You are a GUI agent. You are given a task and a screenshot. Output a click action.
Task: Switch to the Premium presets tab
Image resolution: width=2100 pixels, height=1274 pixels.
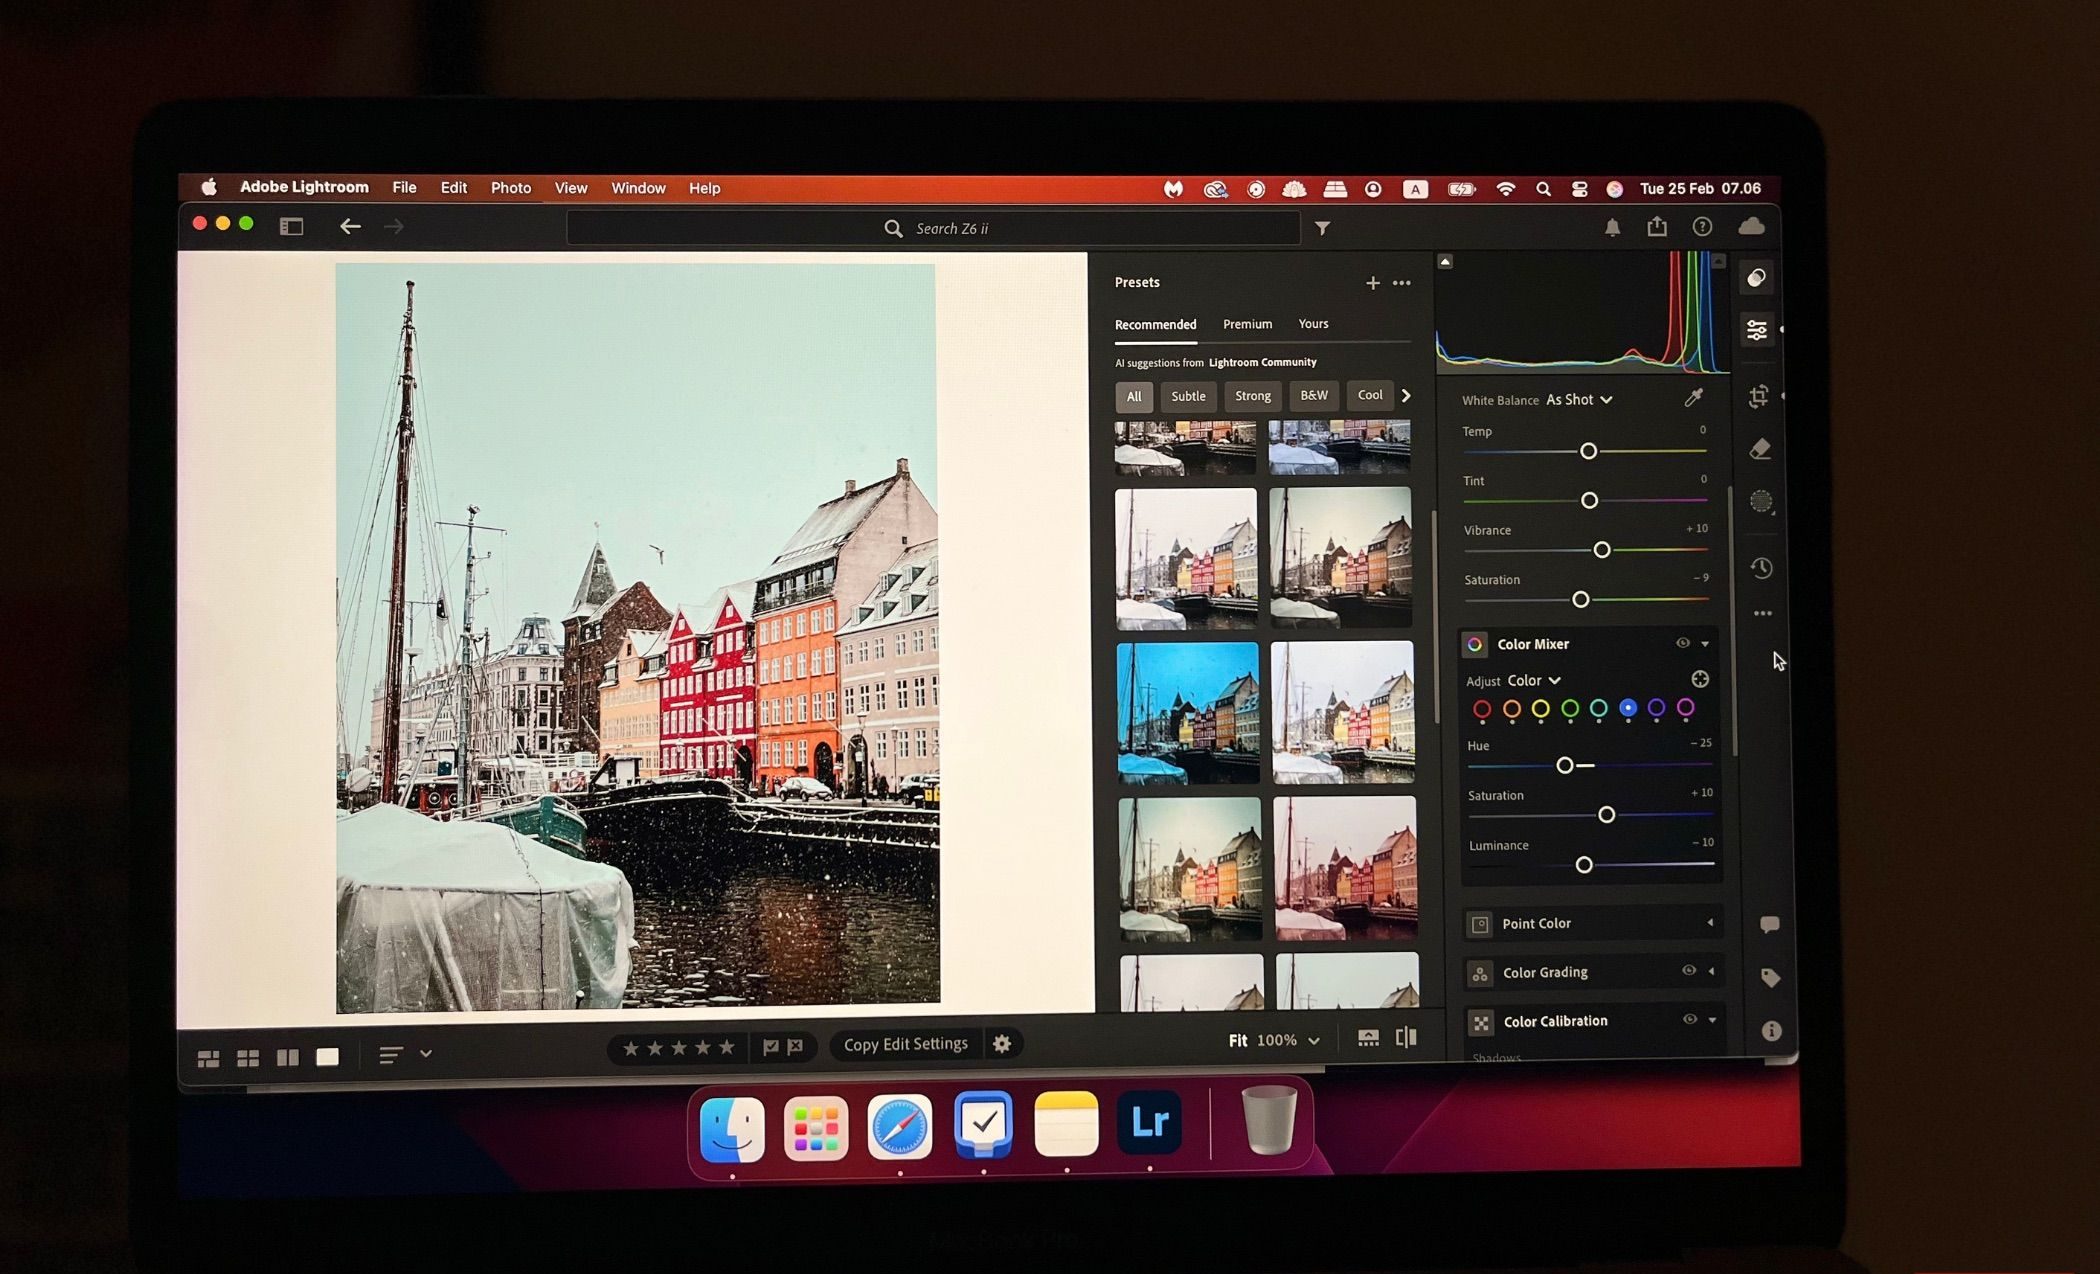pos(1247,324)
